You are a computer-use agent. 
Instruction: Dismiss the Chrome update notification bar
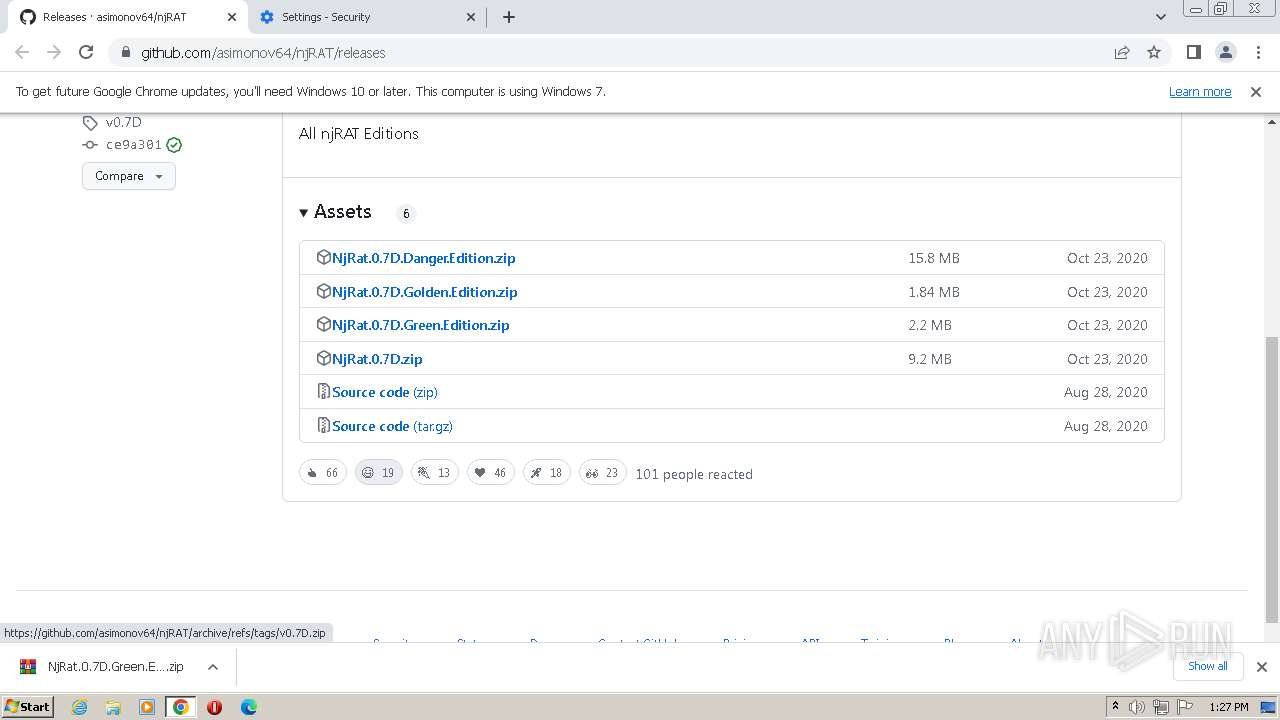pyautogui.click(x=1256, y=91)
